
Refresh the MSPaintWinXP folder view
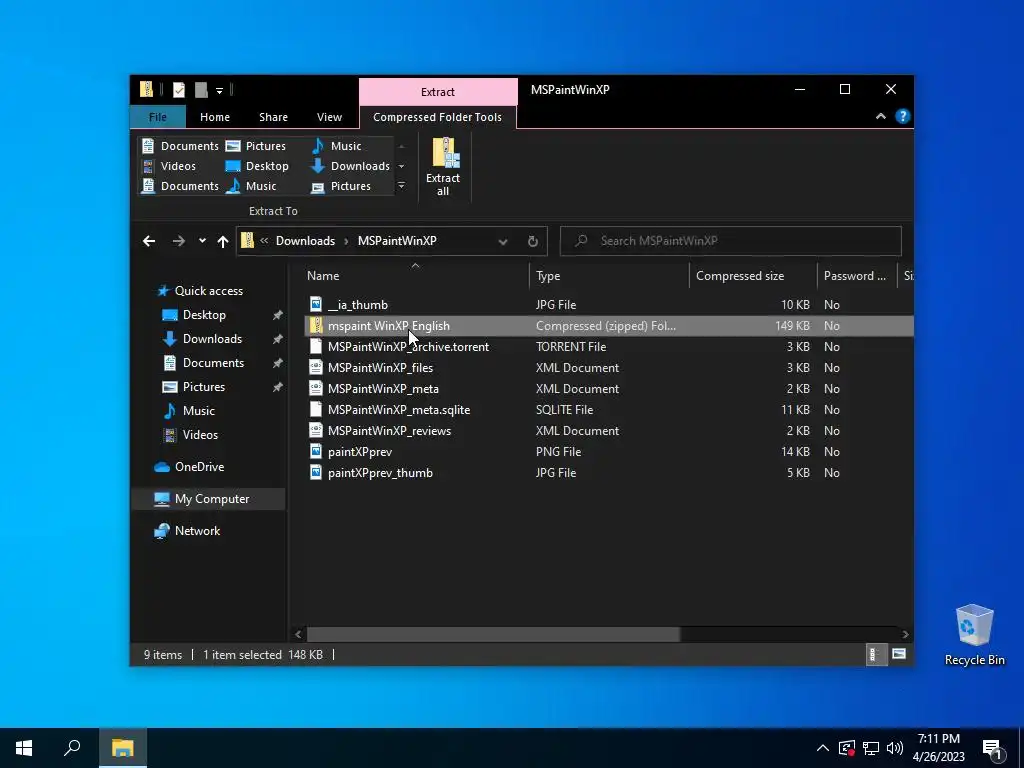coord(533,241)
